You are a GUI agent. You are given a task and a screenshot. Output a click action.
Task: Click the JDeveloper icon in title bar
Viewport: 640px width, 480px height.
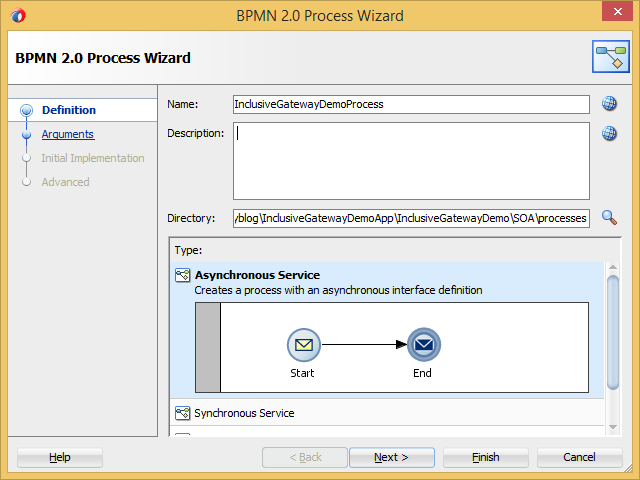tap(18, 16)
